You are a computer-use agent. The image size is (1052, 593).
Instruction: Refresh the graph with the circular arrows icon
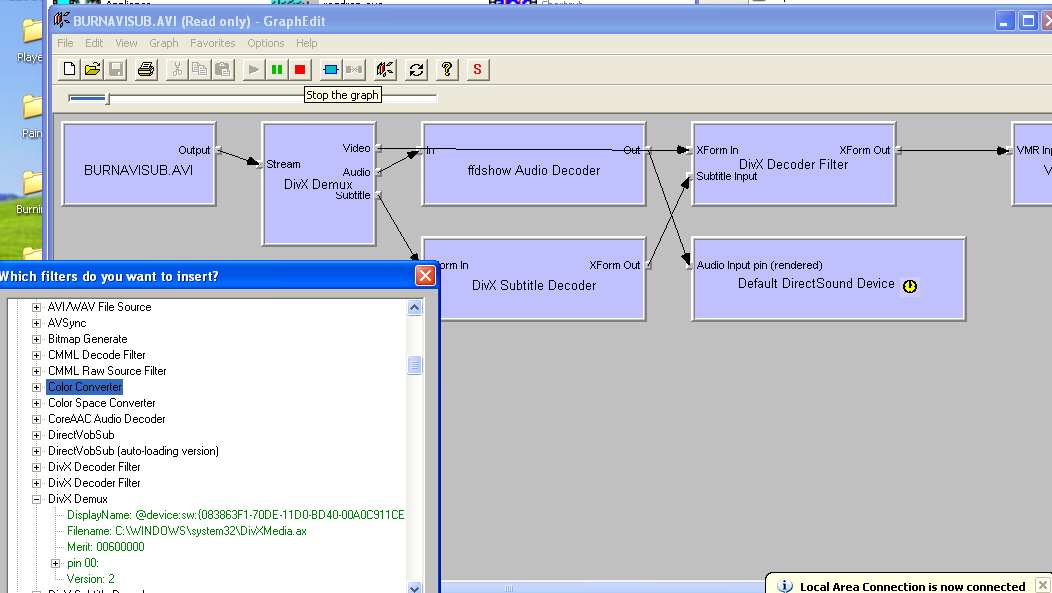pyautogui.click(x=417, y=69)
